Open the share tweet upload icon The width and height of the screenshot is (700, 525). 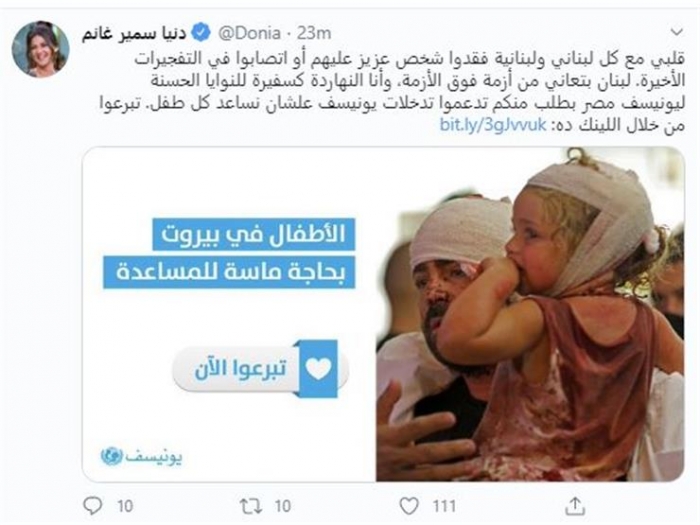click(575, 506)
